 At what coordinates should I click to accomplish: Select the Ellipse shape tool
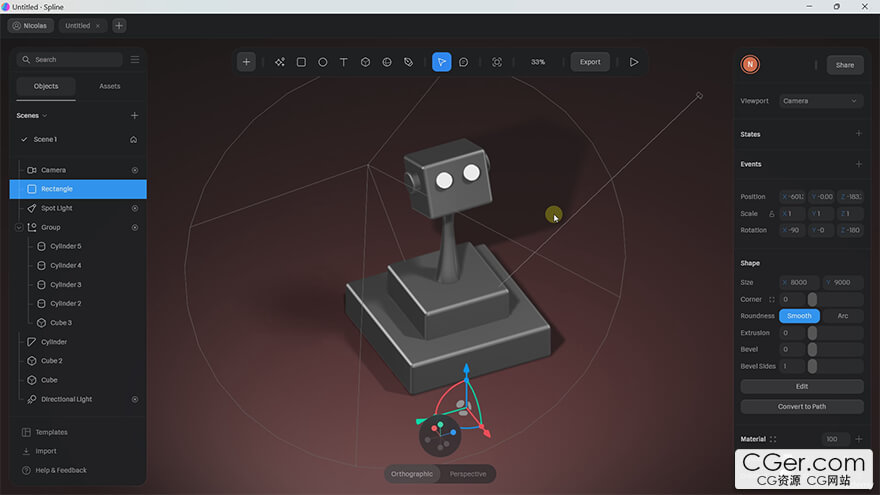[x=322, y=62]
